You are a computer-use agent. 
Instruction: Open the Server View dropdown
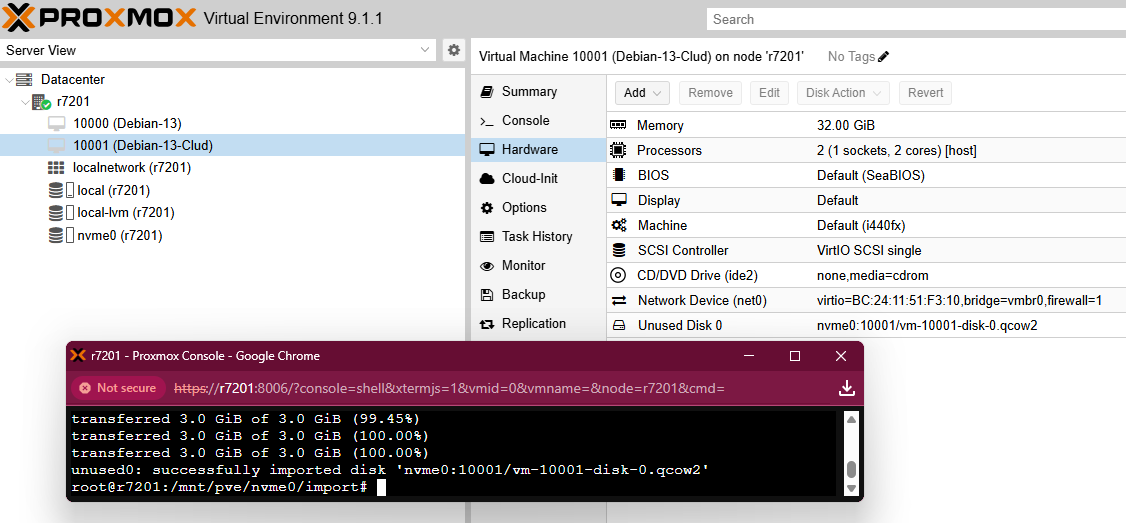pyautogui.click(x=425, y=50)
